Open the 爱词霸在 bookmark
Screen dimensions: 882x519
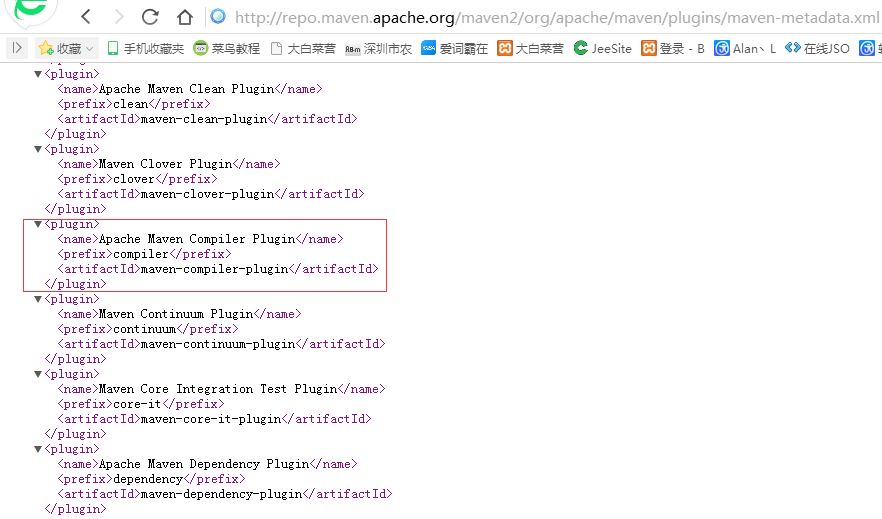point(454,48)
